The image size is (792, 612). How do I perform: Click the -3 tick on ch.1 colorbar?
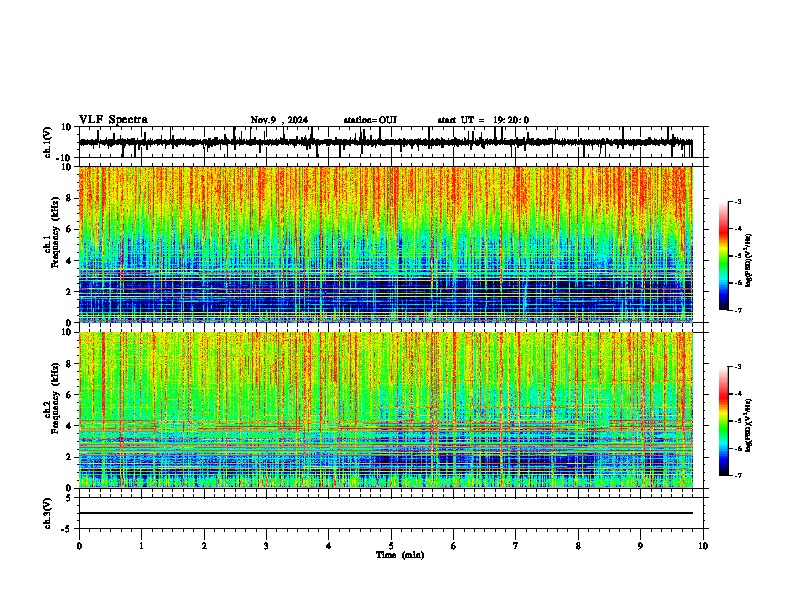click(x=738, y=201)
